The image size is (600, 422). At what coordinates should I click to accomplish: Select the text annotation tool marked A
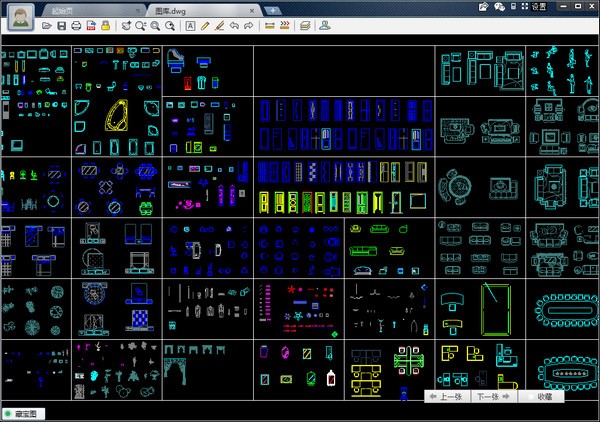190,26
